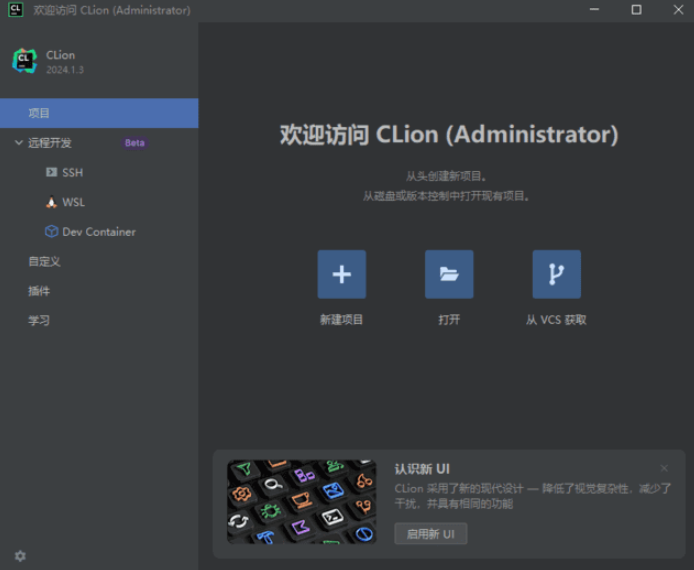Click the 启用新 UI button
This screenshot has width=694, height=570.
431,534
